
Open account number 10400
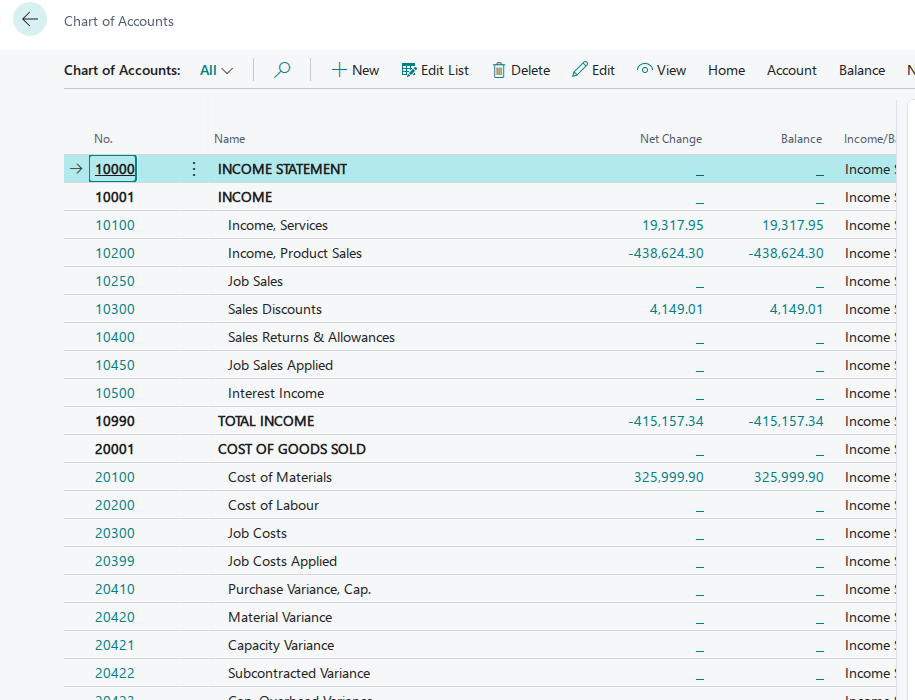point(115,337)
